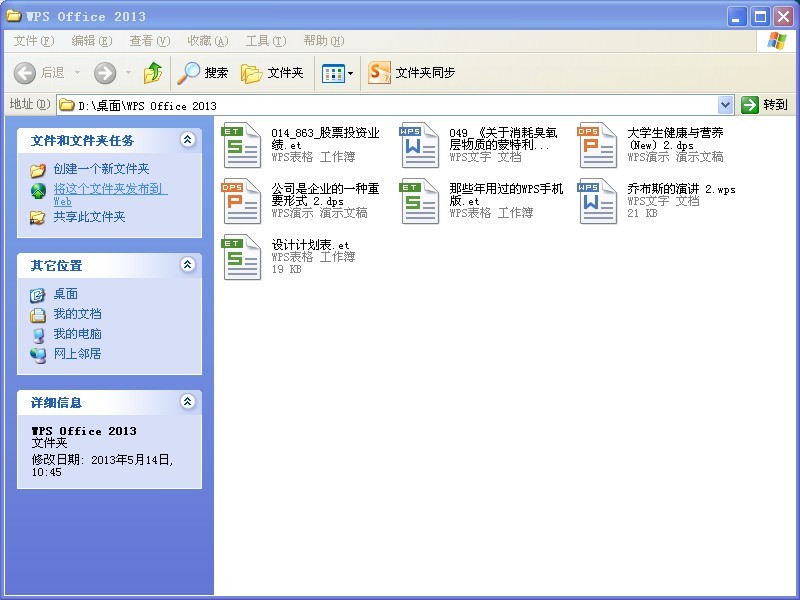Viewport: 800px width, 600px height.
Task: Click the 创建一个新文件夹 link
Action: [101, 170]
